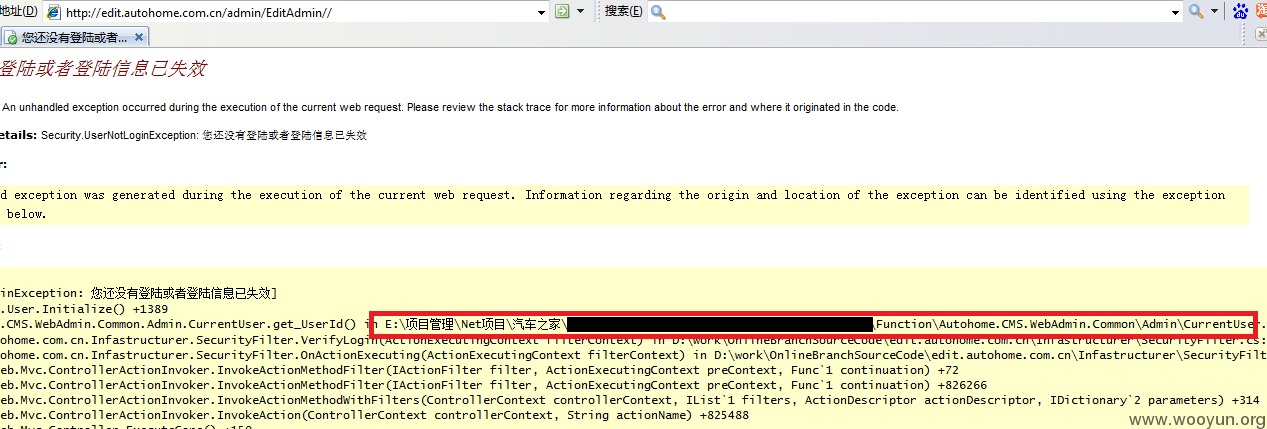The image size is (1267, 429).
Task: Click the 地址(D) address label
Action: point(18,12)
